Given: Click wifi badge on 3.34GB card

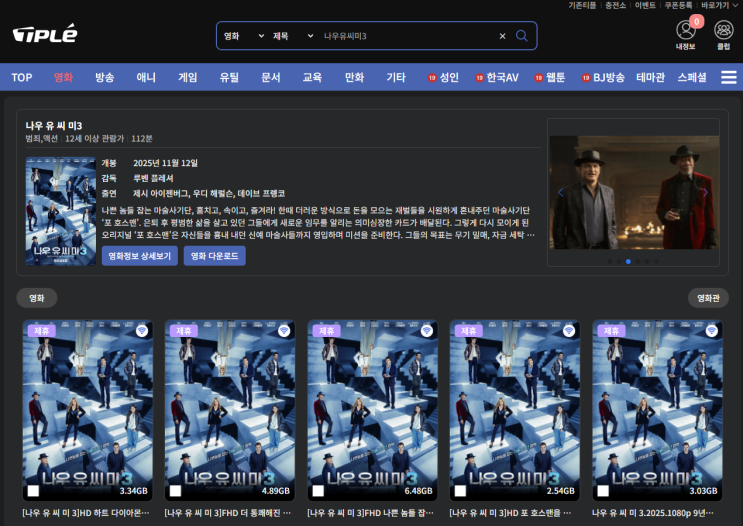Looking at the screenshot, I should pos(142,331).
